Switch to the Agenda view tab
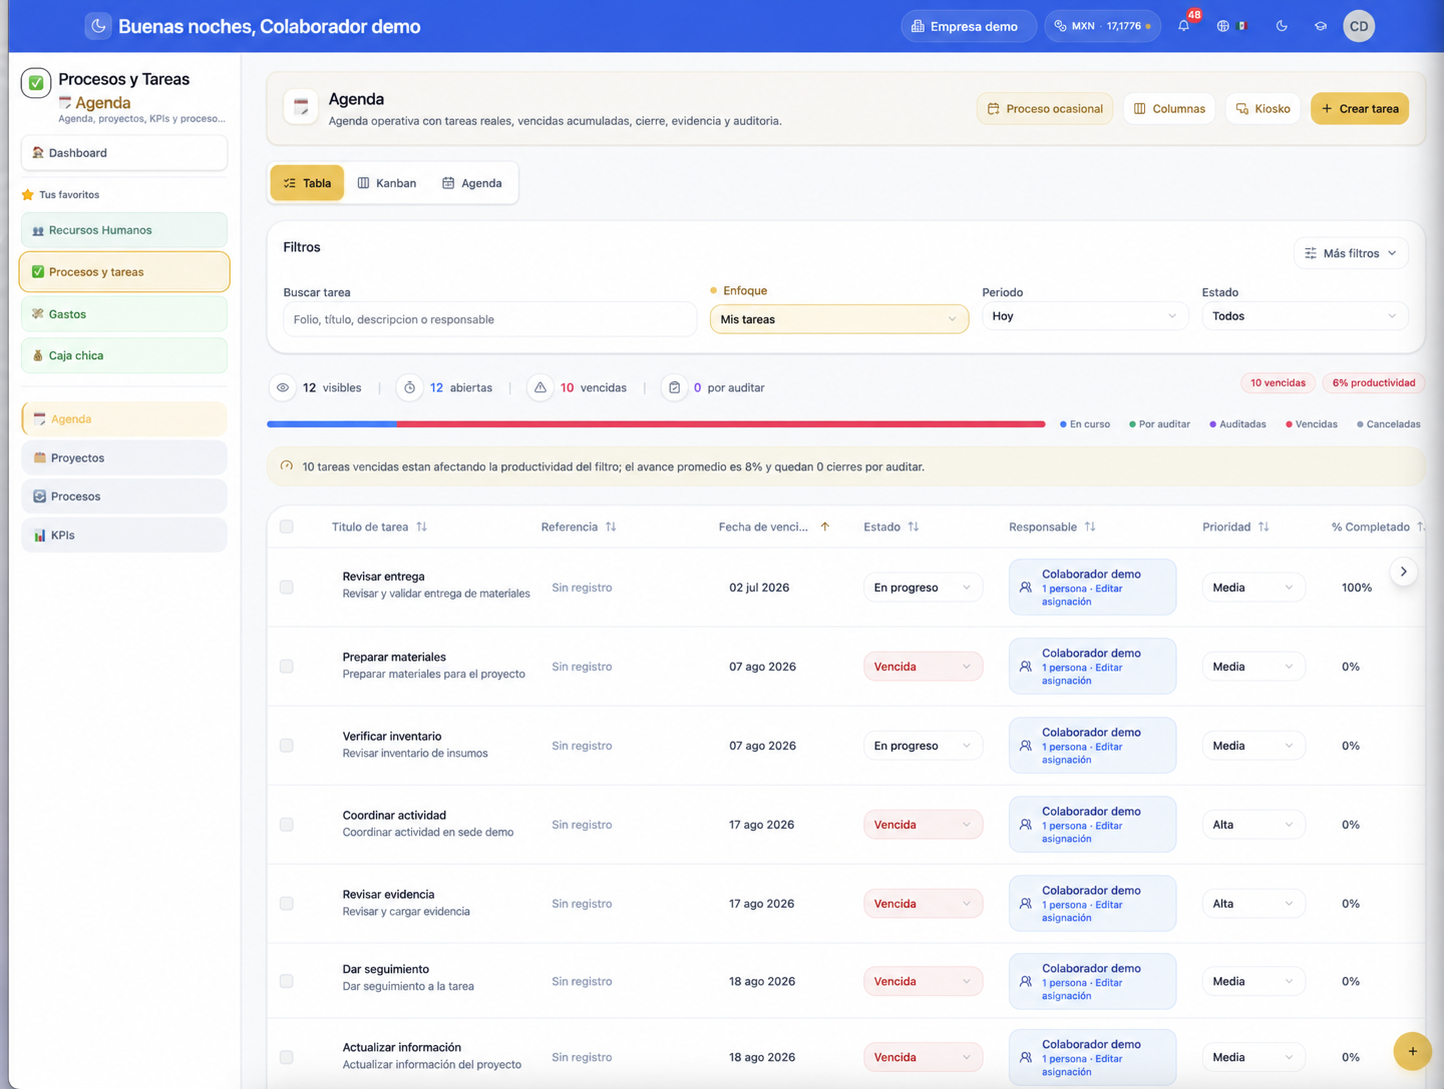The width and height of the screenshot is (1444, 1089). (x=473, y=183)
